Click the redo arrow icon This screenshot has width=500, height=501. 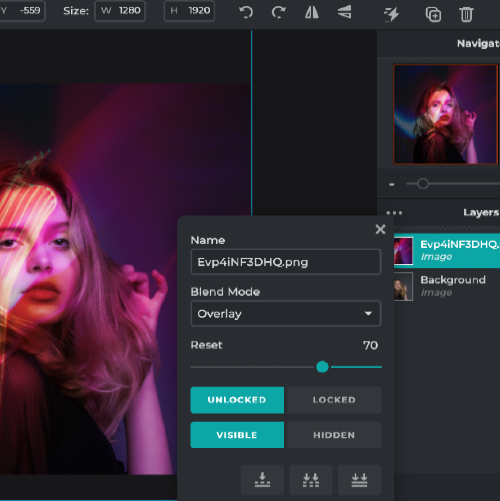point(278,12)
